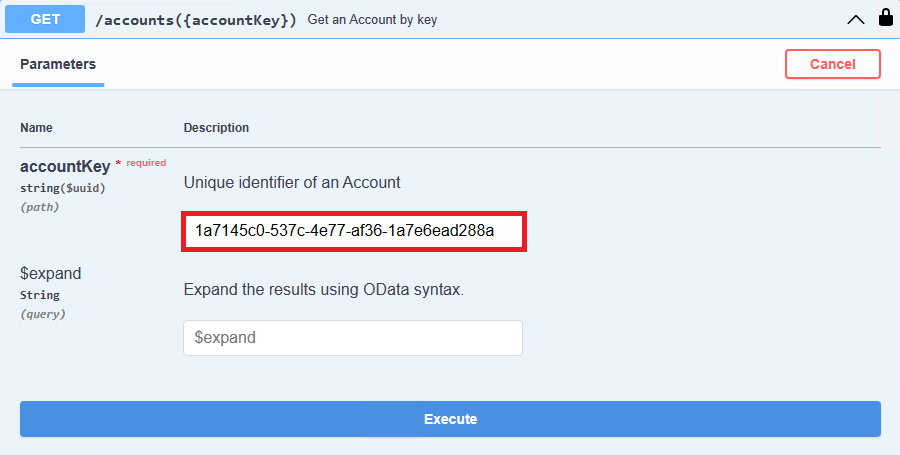This screenshot has height=455, width=900.
Task: Click the accountKey parameter name
Action: pyautogui.click(x=65, y=166)
